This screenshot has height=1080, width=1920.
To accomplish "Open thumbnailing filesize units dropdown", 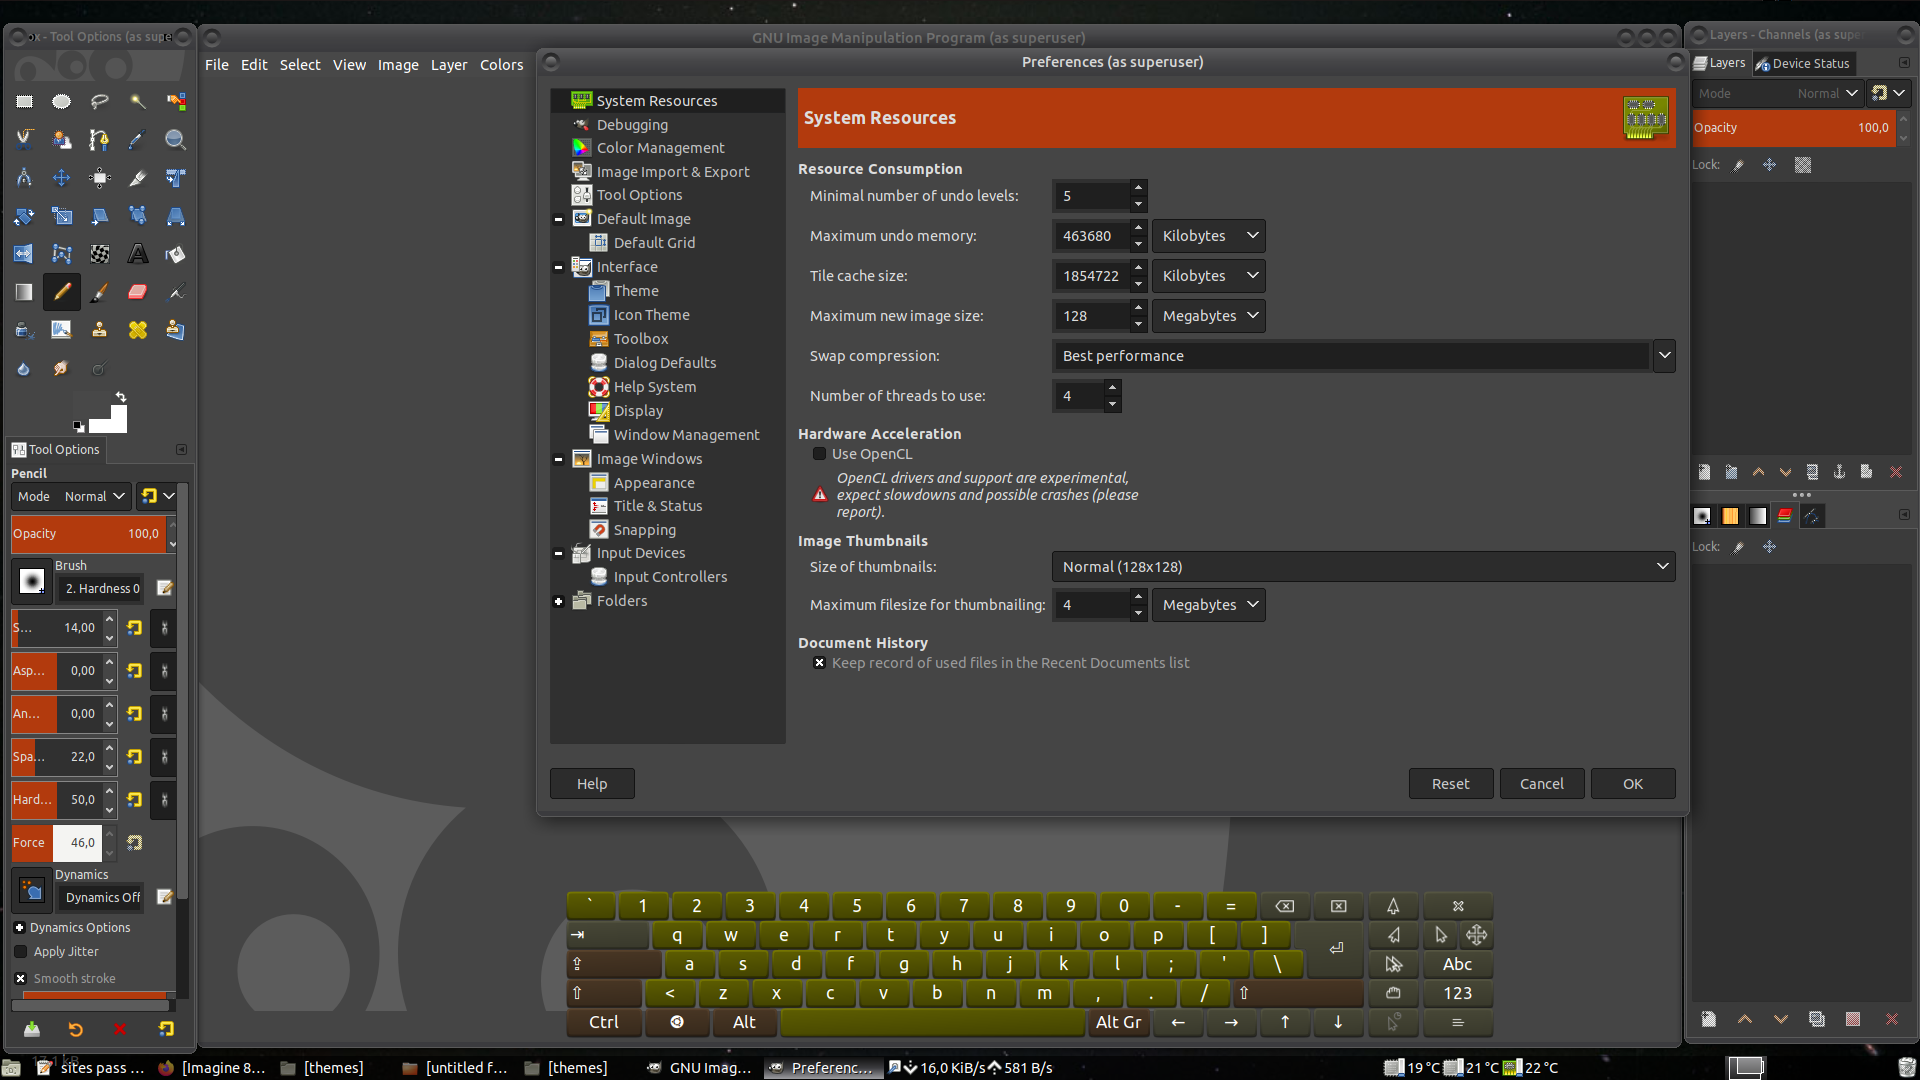I will pyautogui.click(x=1208, y=605).
